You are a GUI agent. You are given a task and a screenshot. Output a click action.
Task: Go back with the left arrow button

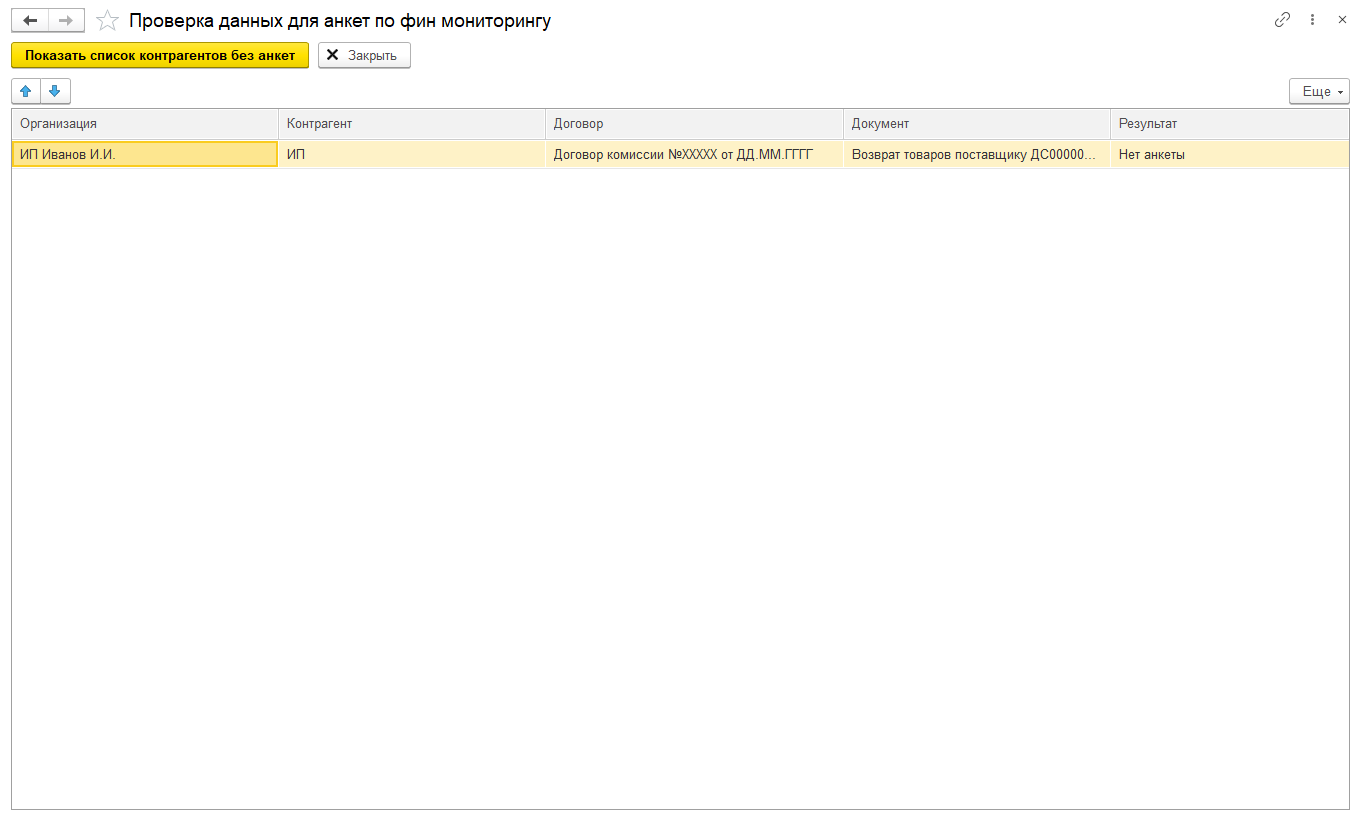30,20
